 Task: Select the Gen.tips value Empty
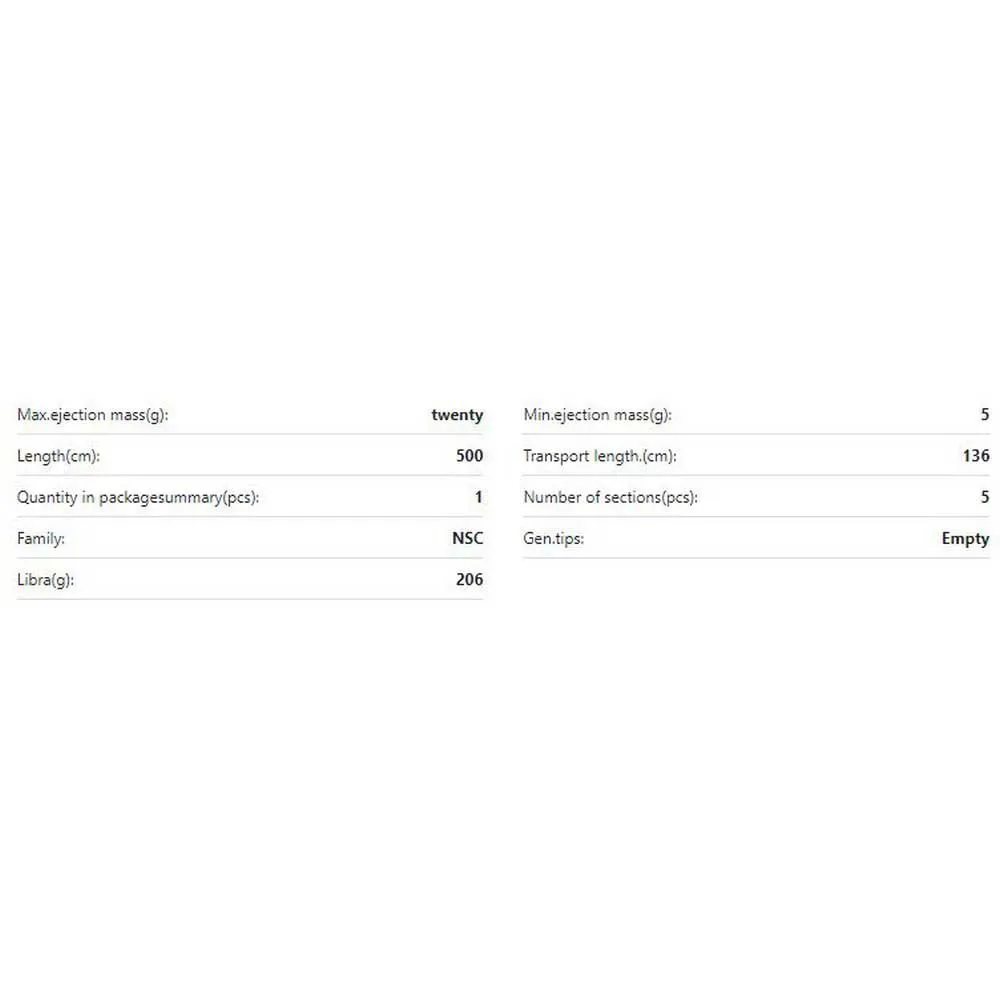(x=965, y=538)
